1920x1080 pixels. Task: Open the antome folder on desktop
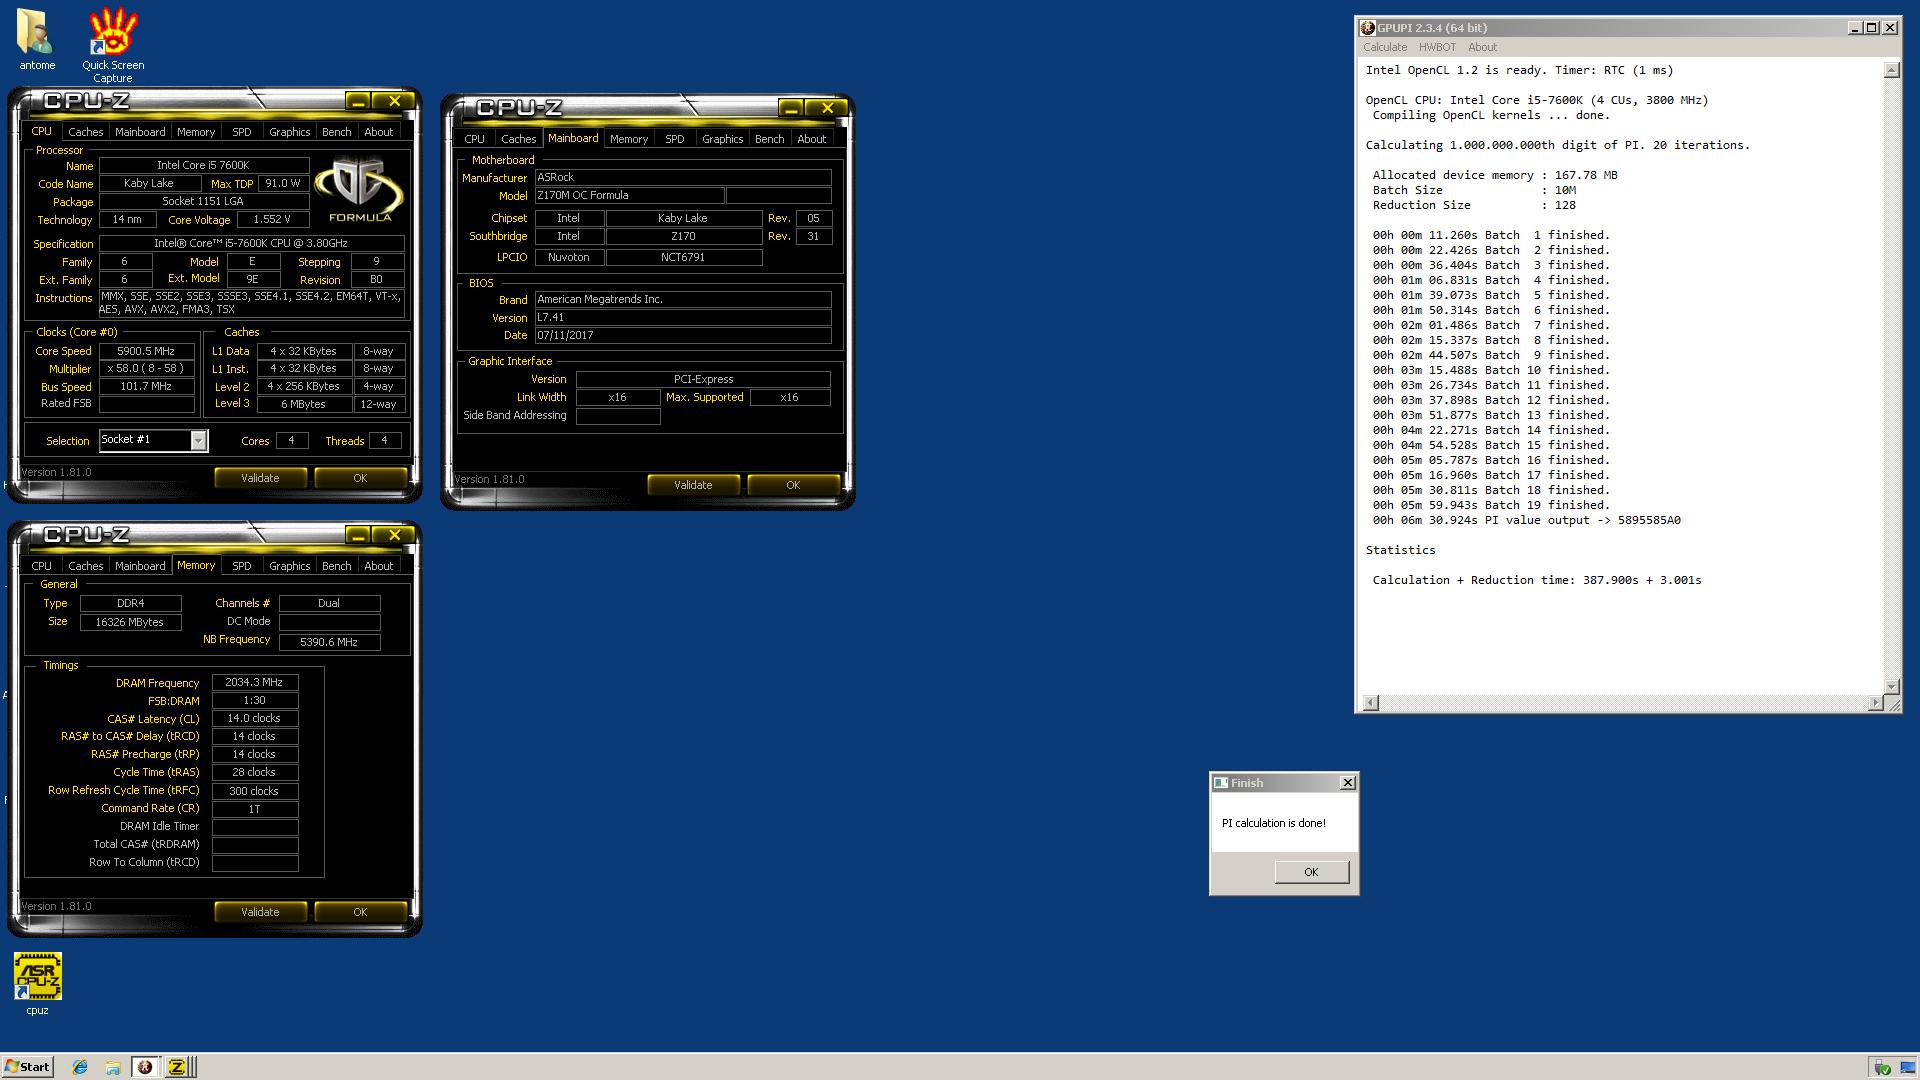(x=37, y=40)
